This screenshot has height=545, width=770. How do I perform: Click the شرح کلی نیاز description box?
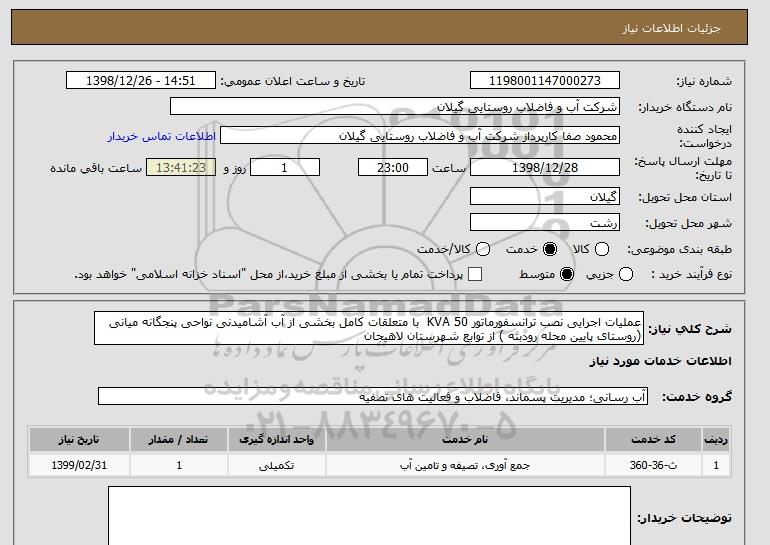tap(369, 328)
